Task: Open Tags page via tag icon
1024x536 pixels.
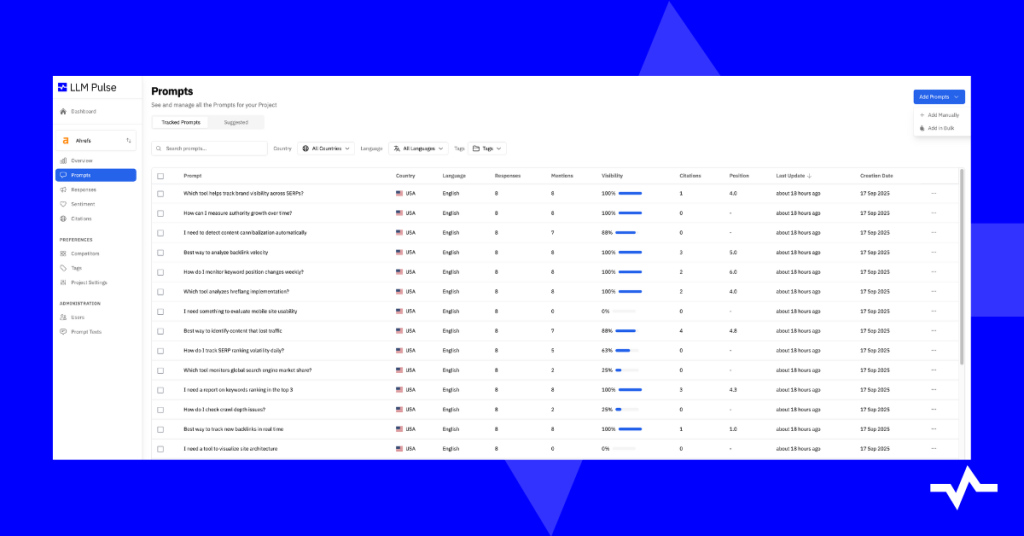Action: pos(63,268)
